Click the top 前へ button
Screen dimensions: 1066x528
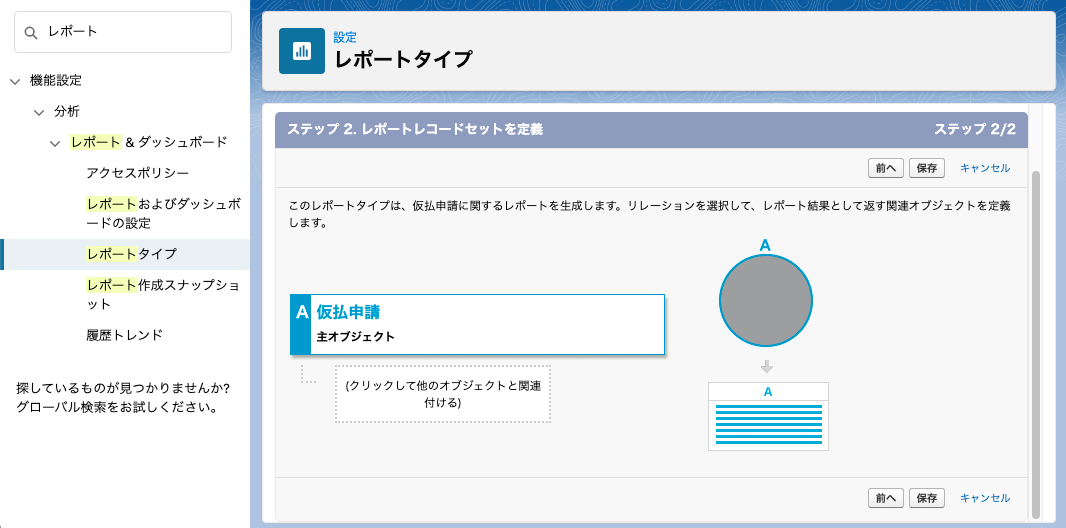click(886, 168)
